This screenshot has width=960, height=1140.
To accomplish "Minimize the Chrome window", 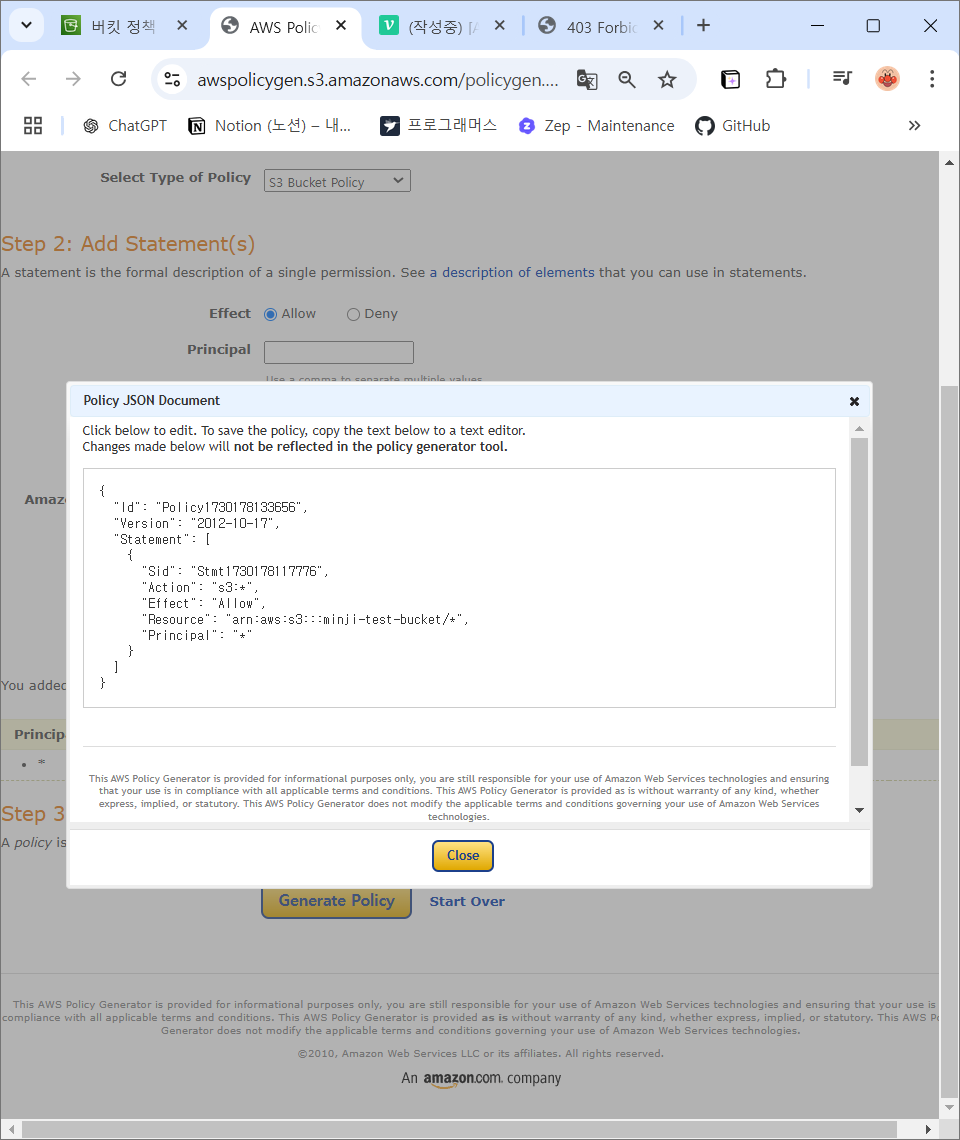I will [817, 26].
